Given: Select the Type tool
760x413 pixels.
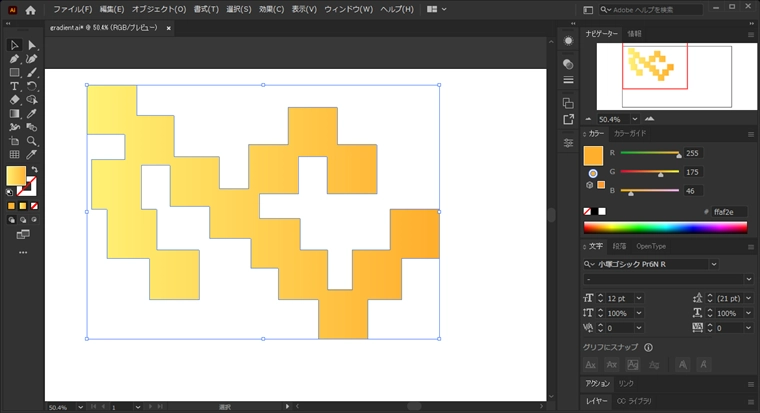Looking at the screenshot, I should tap(15, 86).
